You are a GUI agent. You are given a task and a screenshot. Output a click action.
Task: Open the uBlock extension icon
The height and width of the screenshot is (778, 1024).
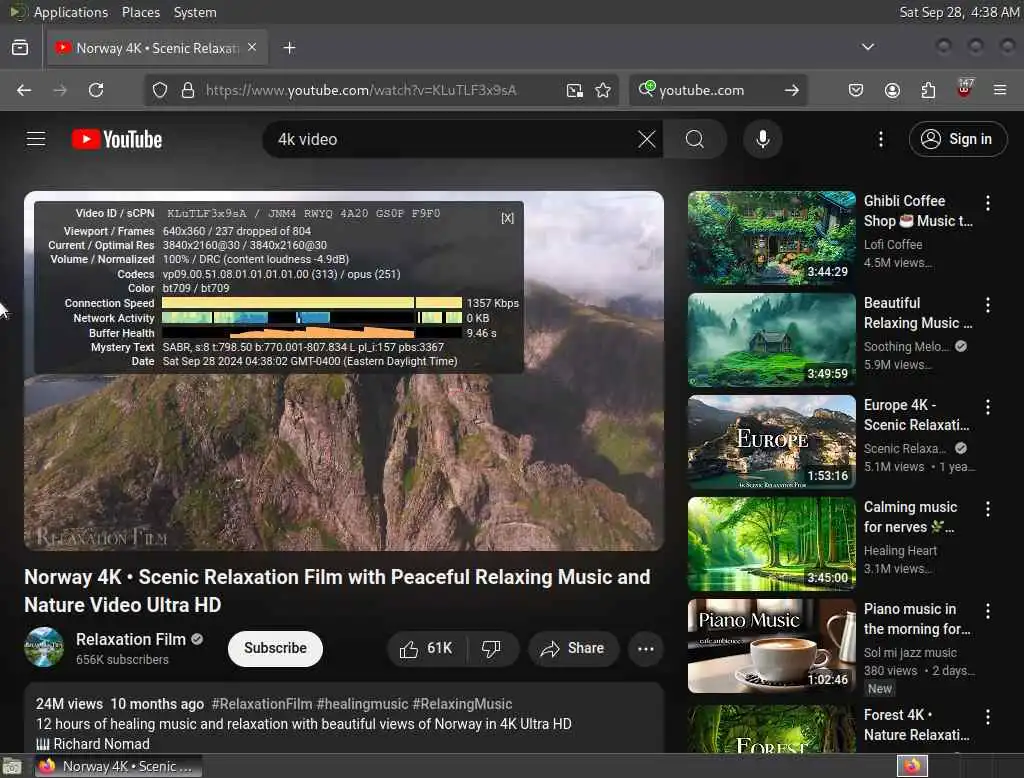[965, 89]
